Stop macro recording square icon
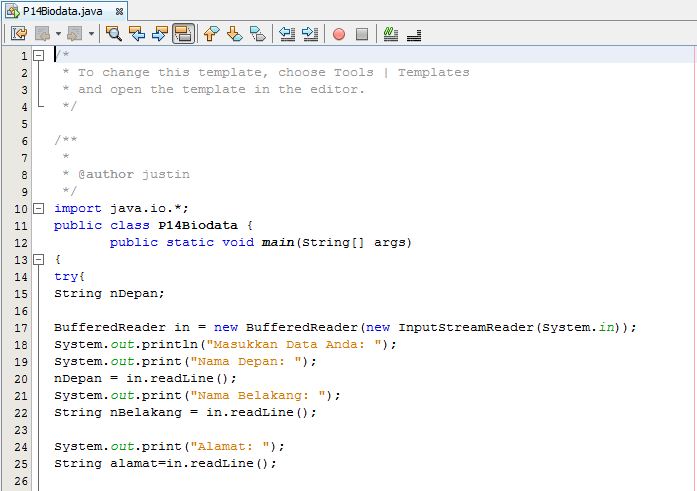The height and width of the screenshot is (491, 697). click(362, 34)
